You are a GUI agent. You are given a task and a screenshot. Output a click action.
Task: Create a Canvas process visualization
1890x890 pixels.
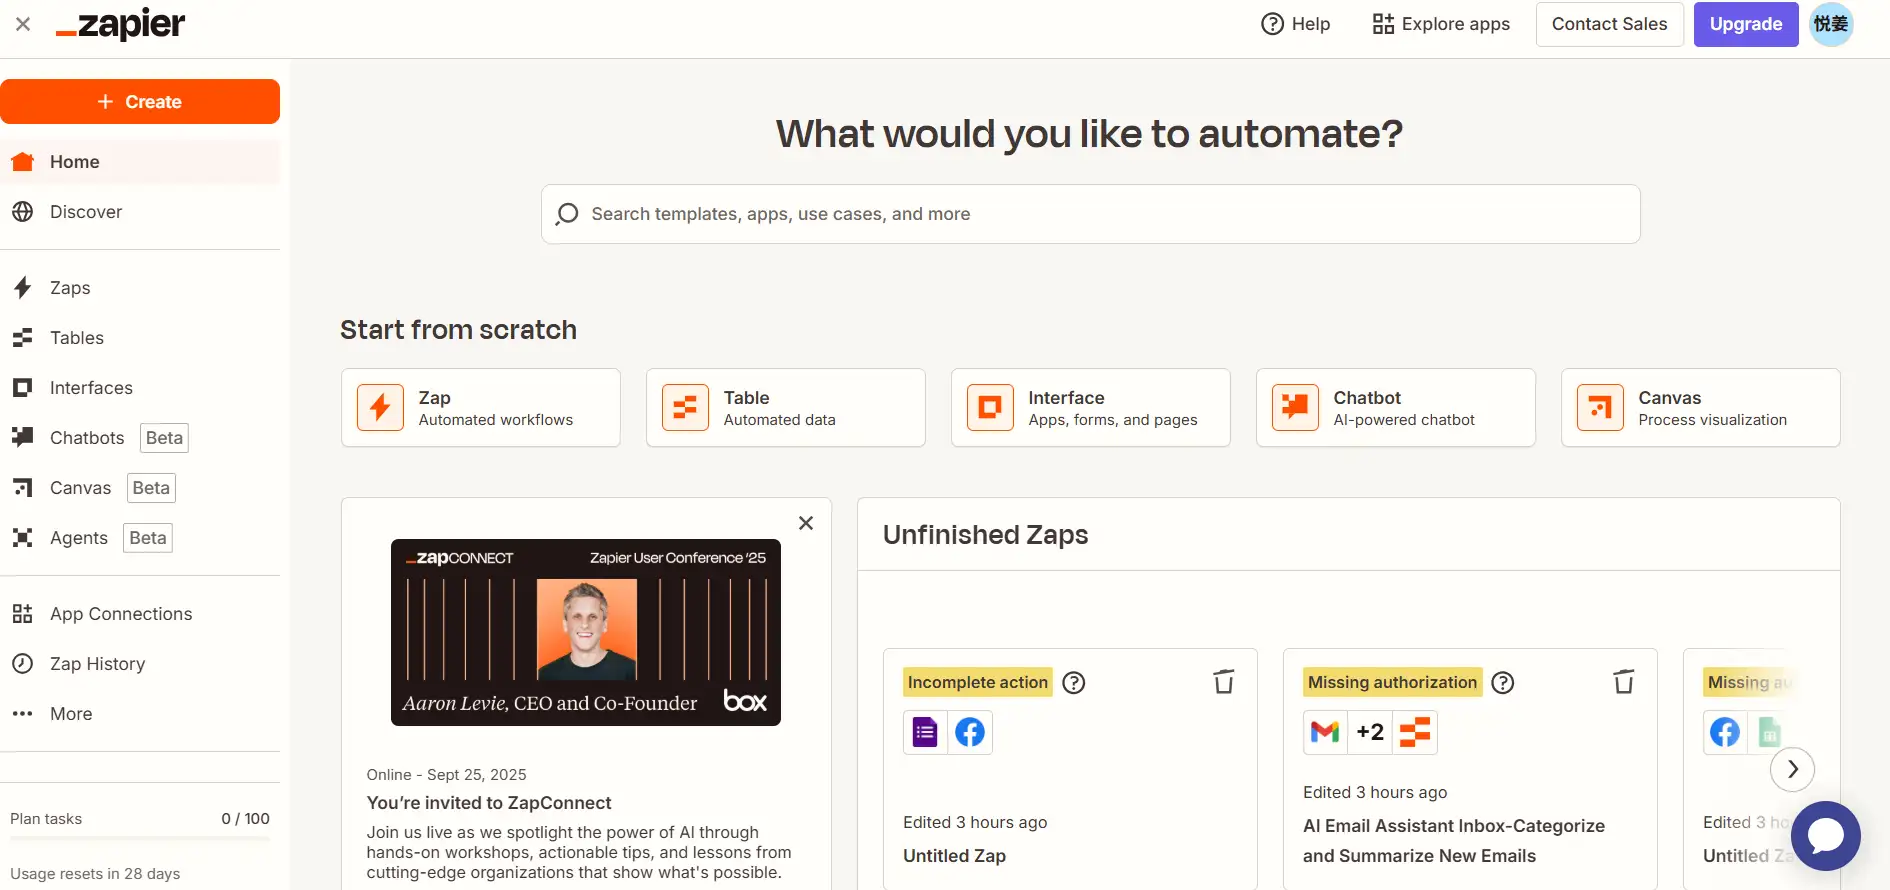click(x=1700, y=408)
